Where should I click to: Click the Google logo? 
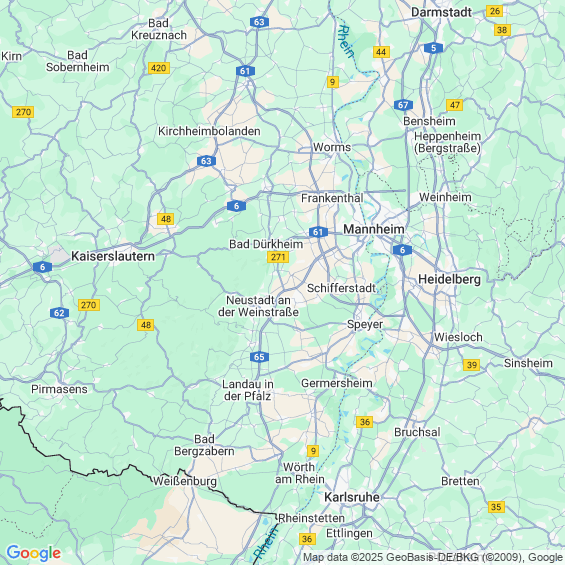pos(34,553)
